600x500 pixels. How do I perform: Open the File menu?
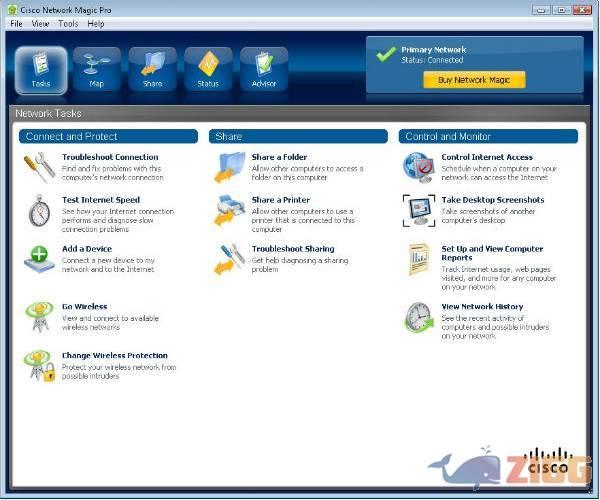click(x=16, y=24)
